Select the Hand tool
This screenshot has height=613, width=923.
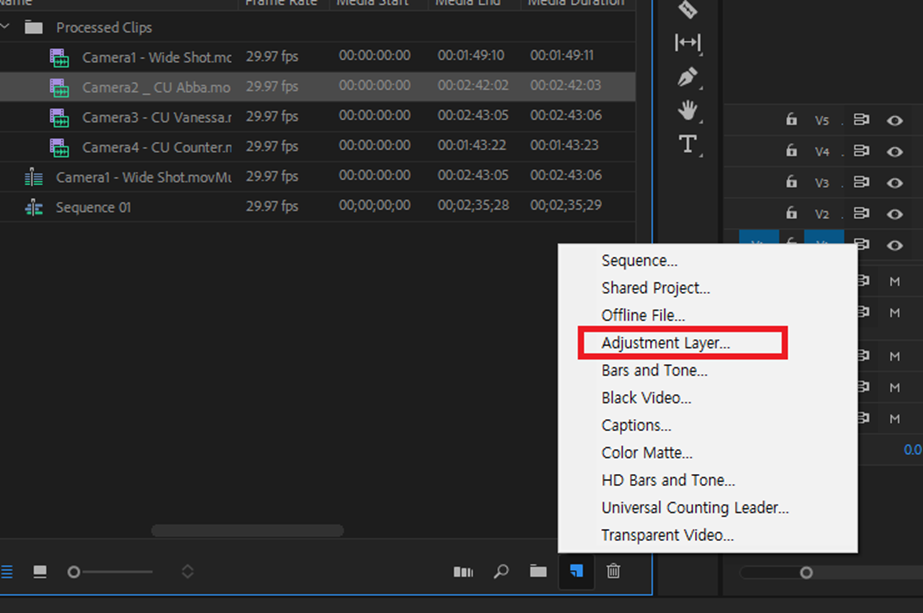point(688,110)
